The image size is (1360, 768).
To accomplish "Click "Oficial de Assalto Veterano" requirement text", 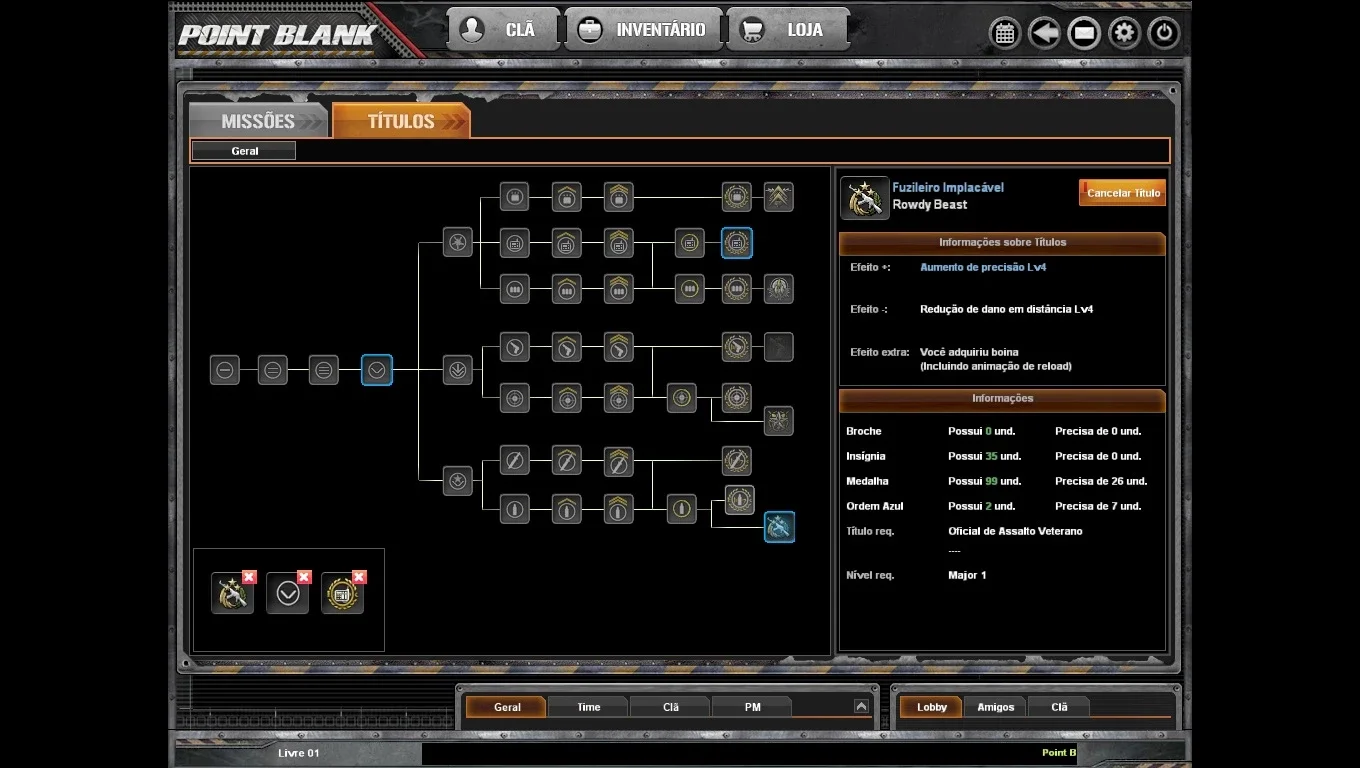I will tap(1015, 531).
